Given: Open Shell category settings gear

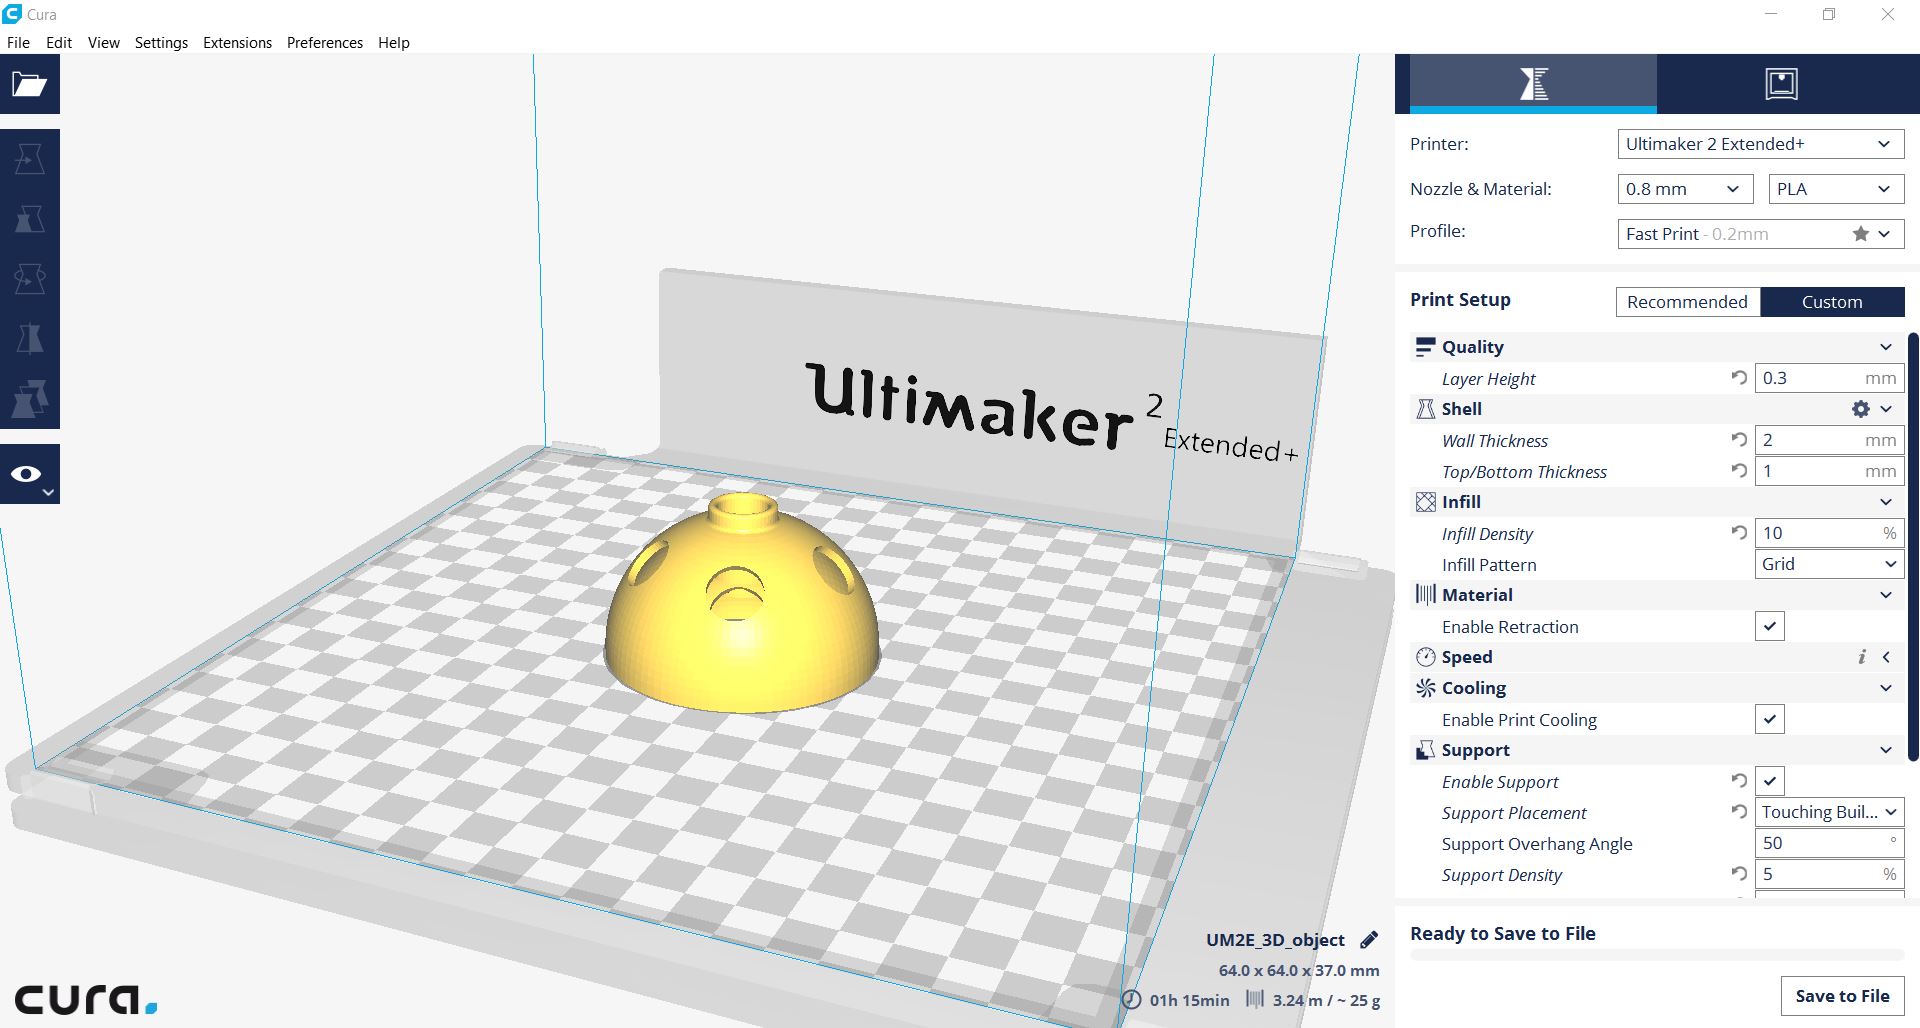Looking at the screenshot, I should pyautogui.click(x=1860, y=409).
